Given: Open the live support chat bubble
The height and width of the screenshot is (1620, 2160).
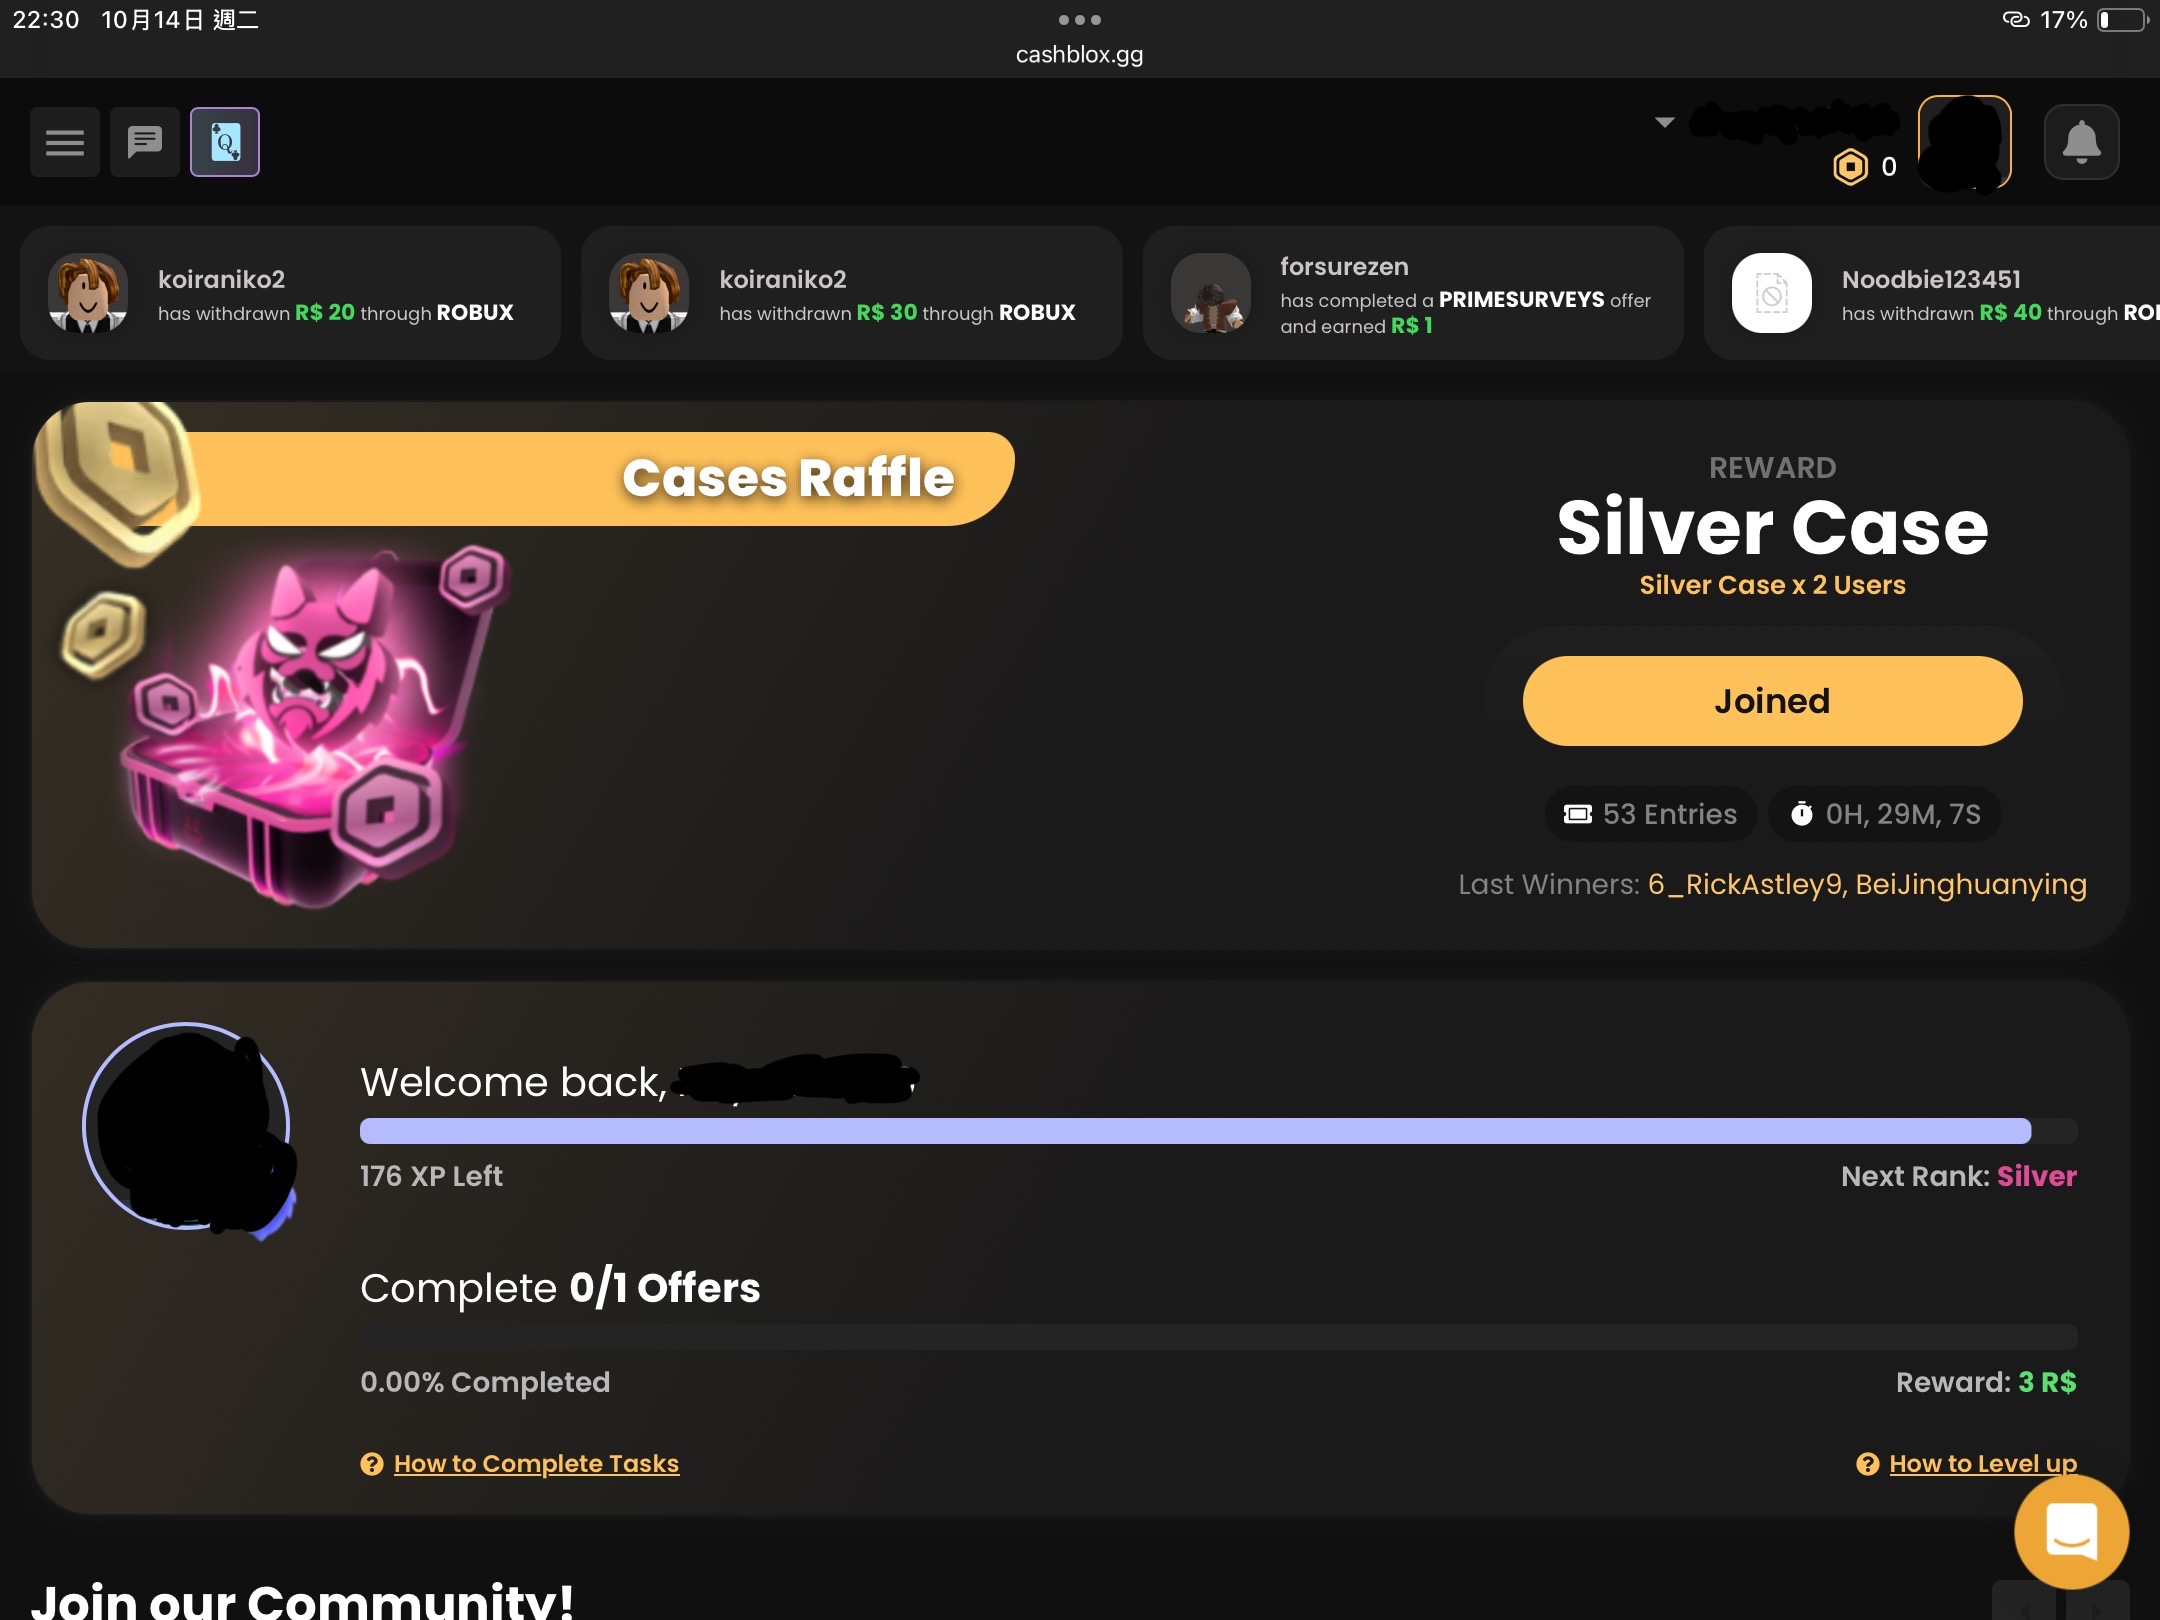Looking at the screenshot, I should (x=2071, y=1531).
